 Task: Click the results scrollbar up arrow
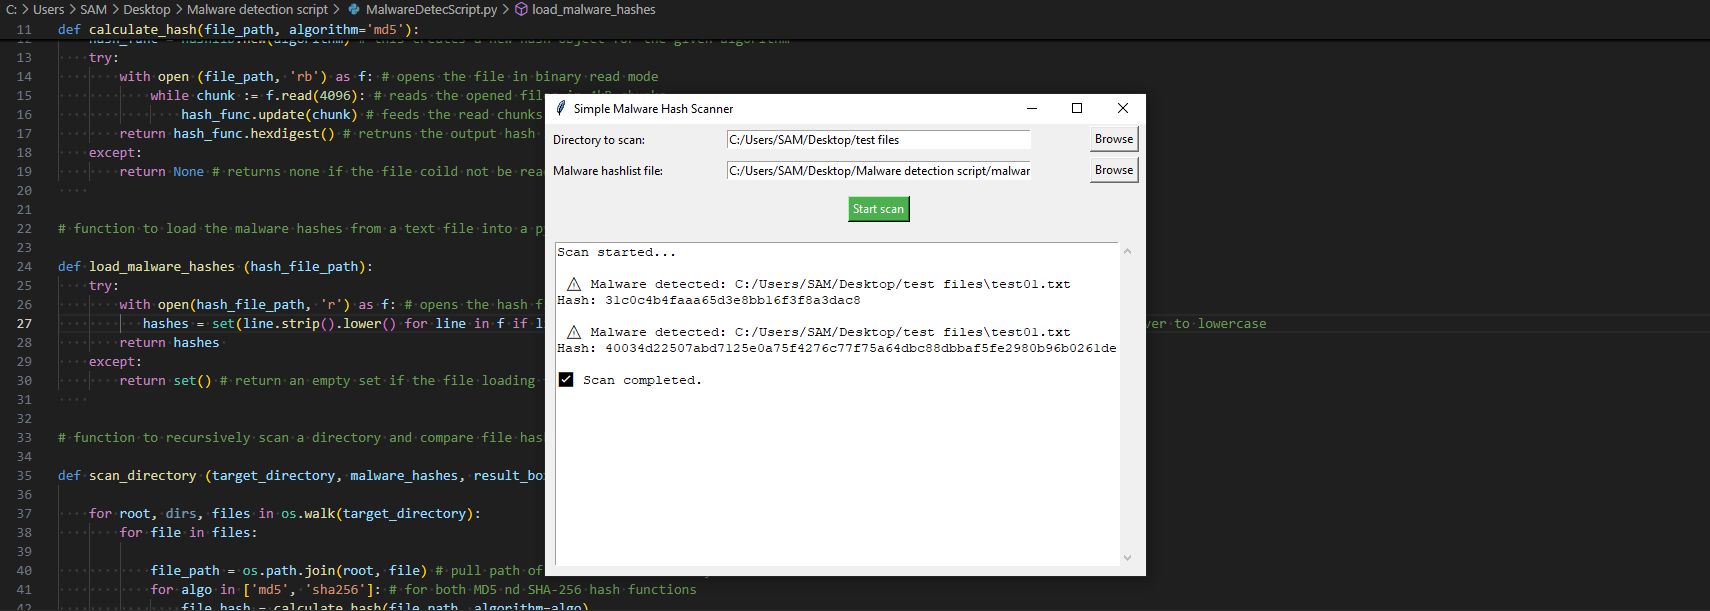coord(1127,251)
